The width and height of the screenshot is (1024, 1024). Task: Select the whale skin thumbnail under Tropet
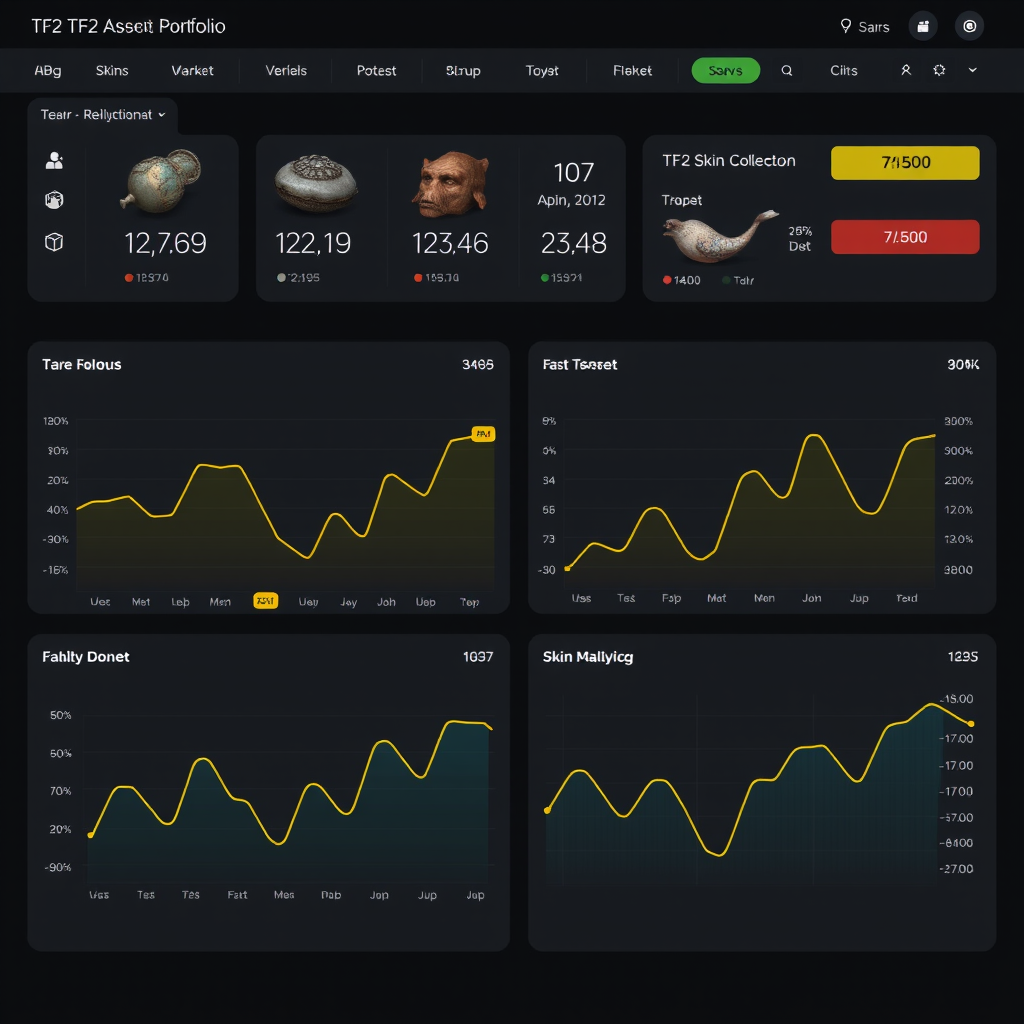tap(720, 236)
